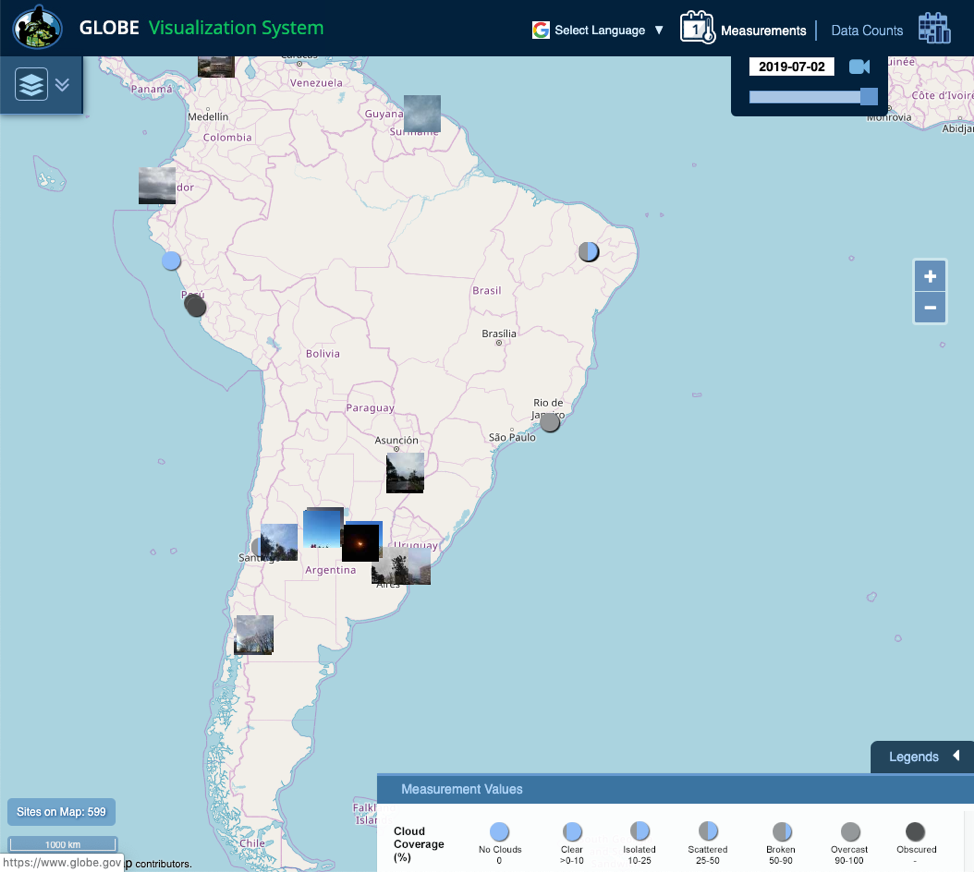The height and width of the screenshot is (872, 974).
Task: Select the gray overcast marker at Rio de Janeiro
Action: click(550, 423)
